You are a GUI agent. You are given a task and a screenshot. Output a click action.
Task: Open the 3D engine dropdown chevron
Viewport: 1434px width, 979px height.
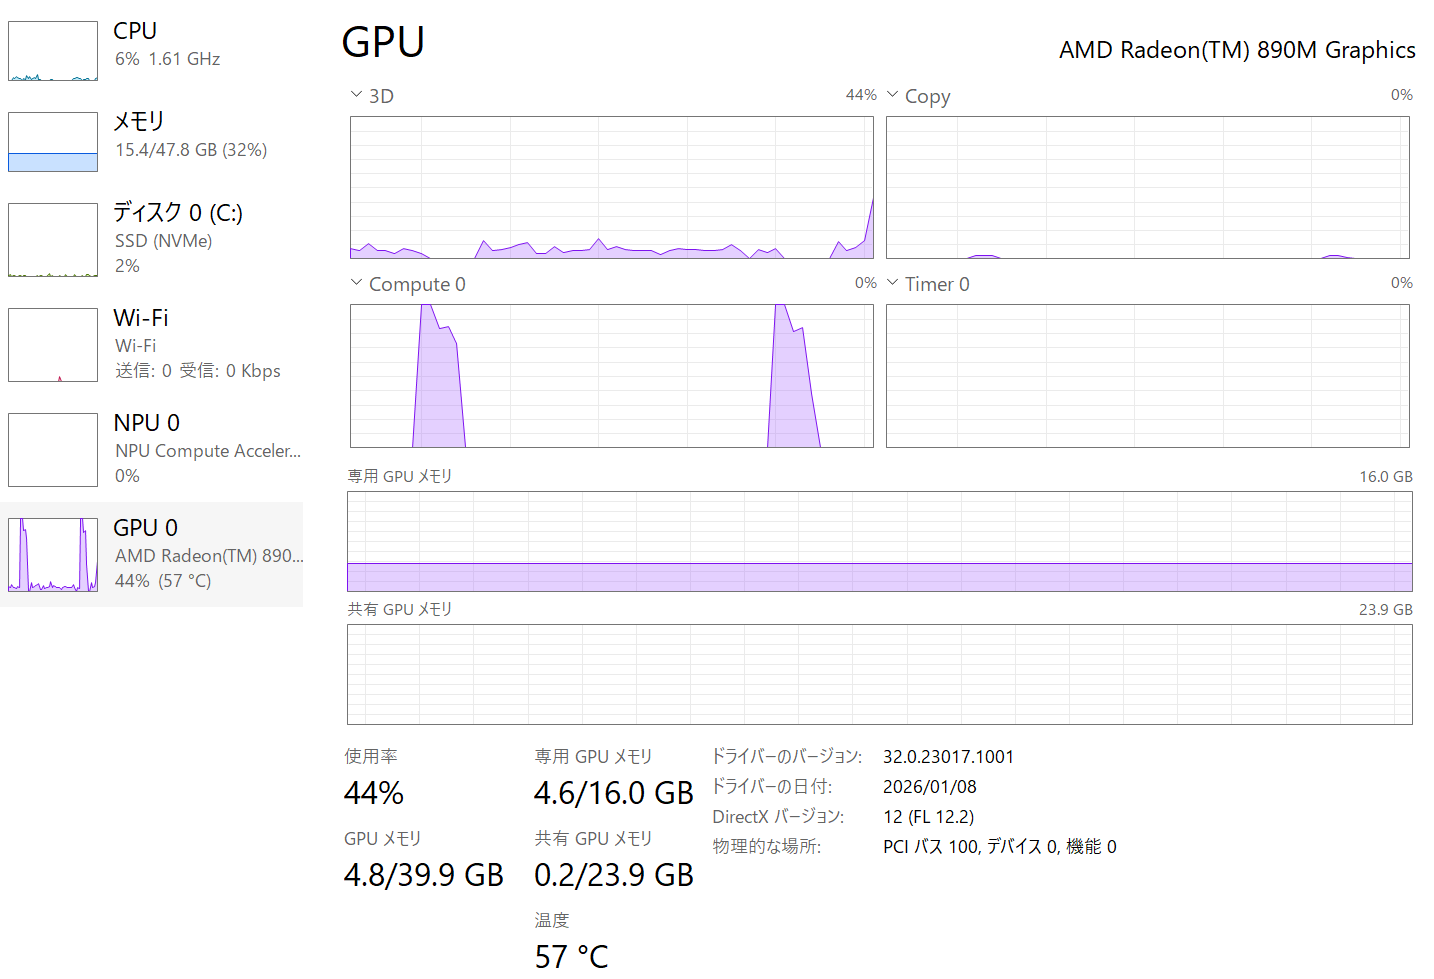pyautogui.click(x=356, y=95)
